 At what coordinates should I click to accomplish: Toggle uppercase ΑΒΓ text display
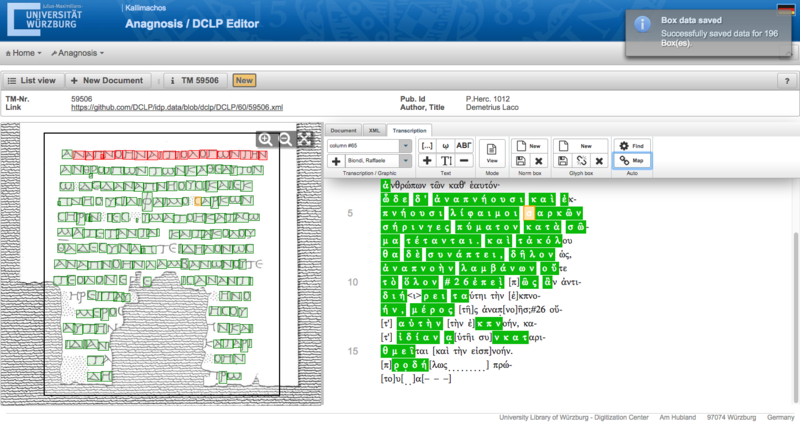click(462, 146)
